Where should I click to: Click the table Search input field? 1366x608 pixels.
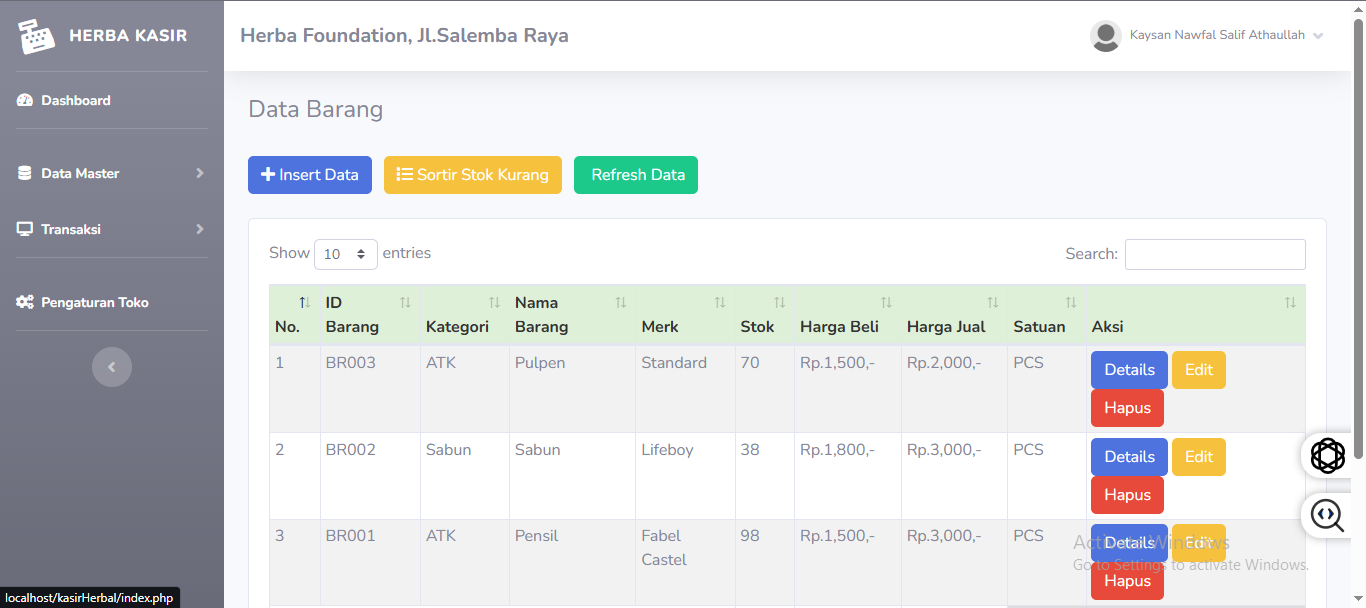(1215, 254)
